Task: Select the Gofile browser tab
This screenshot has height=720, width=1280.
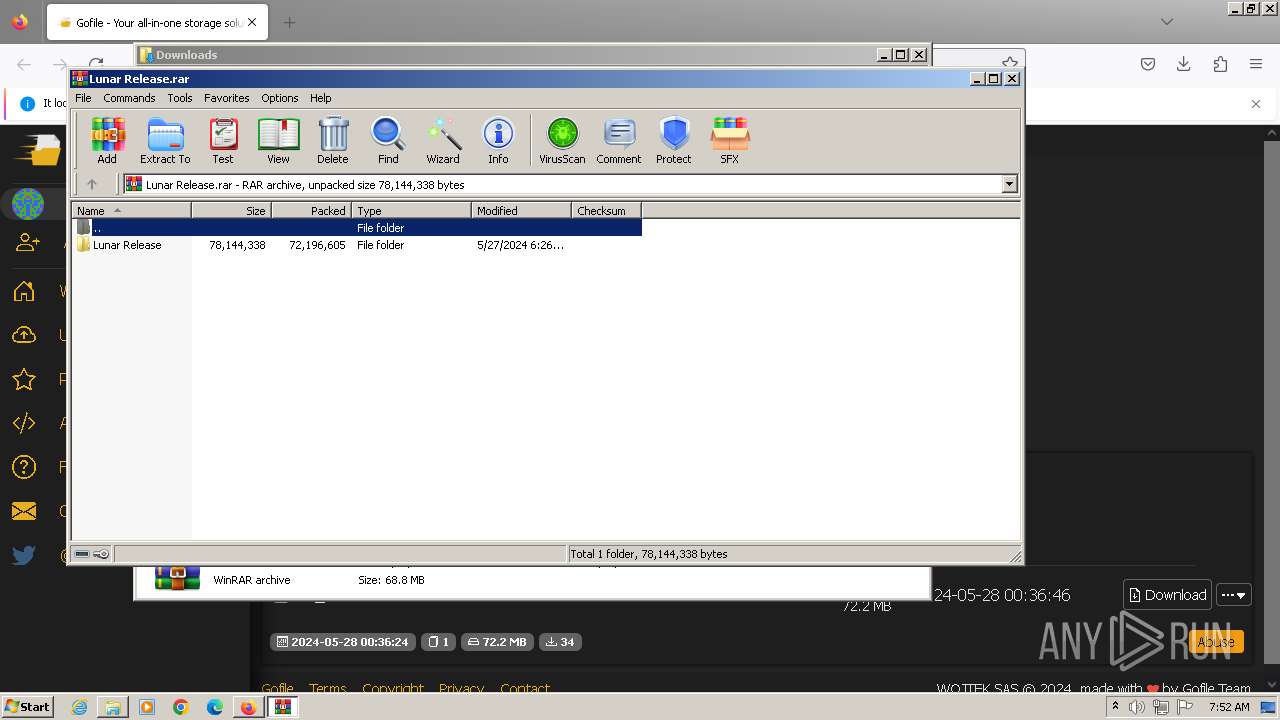Action: (x=156, y=22)
